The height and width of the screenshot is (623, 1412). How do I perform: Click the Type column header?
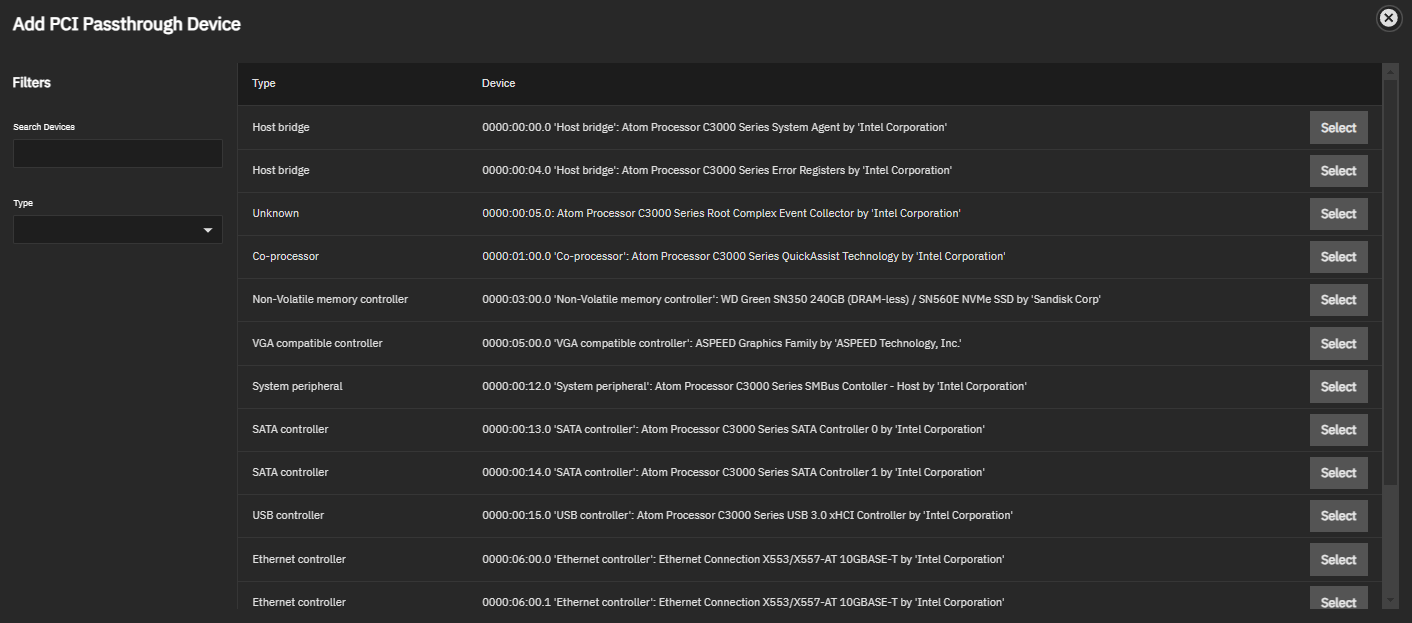(x=264, y=84)
